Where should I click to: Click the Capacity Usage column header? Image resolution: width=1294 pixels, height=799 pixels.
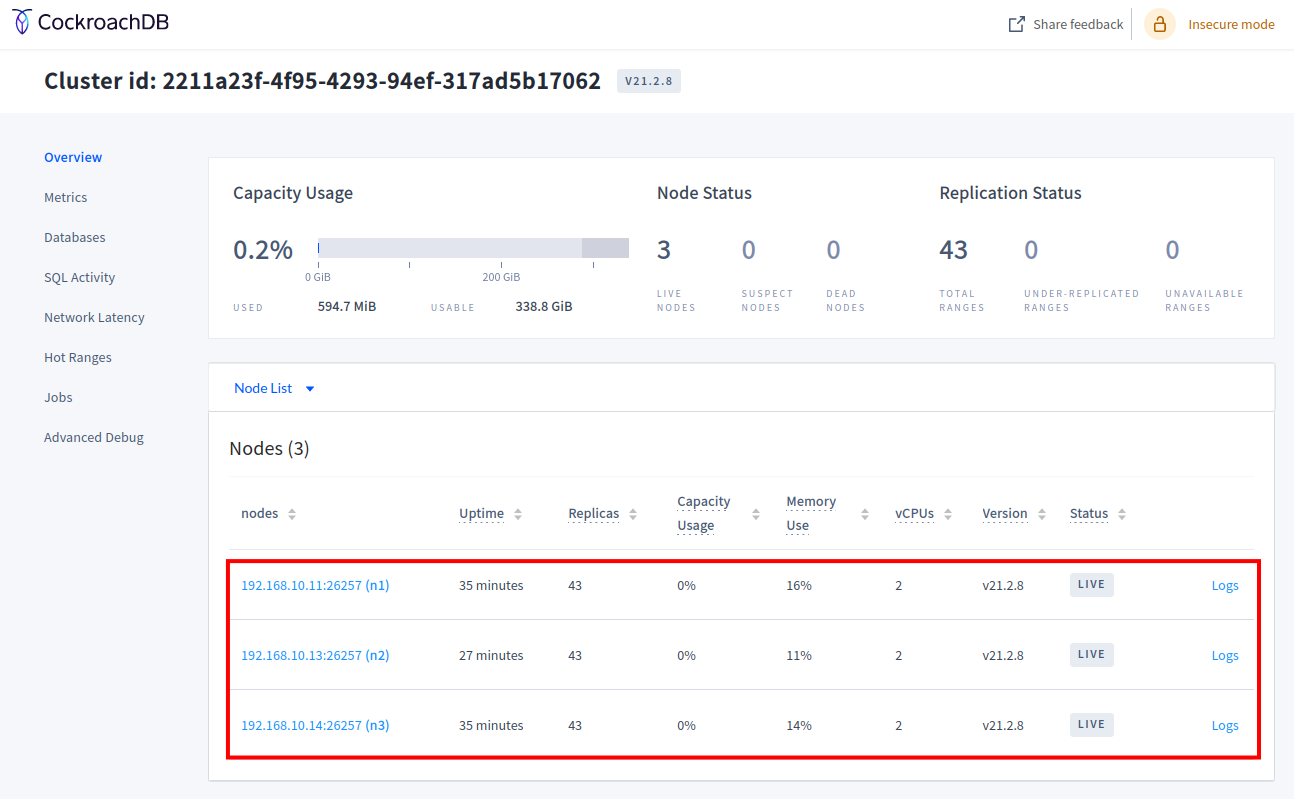coord(704,514)
